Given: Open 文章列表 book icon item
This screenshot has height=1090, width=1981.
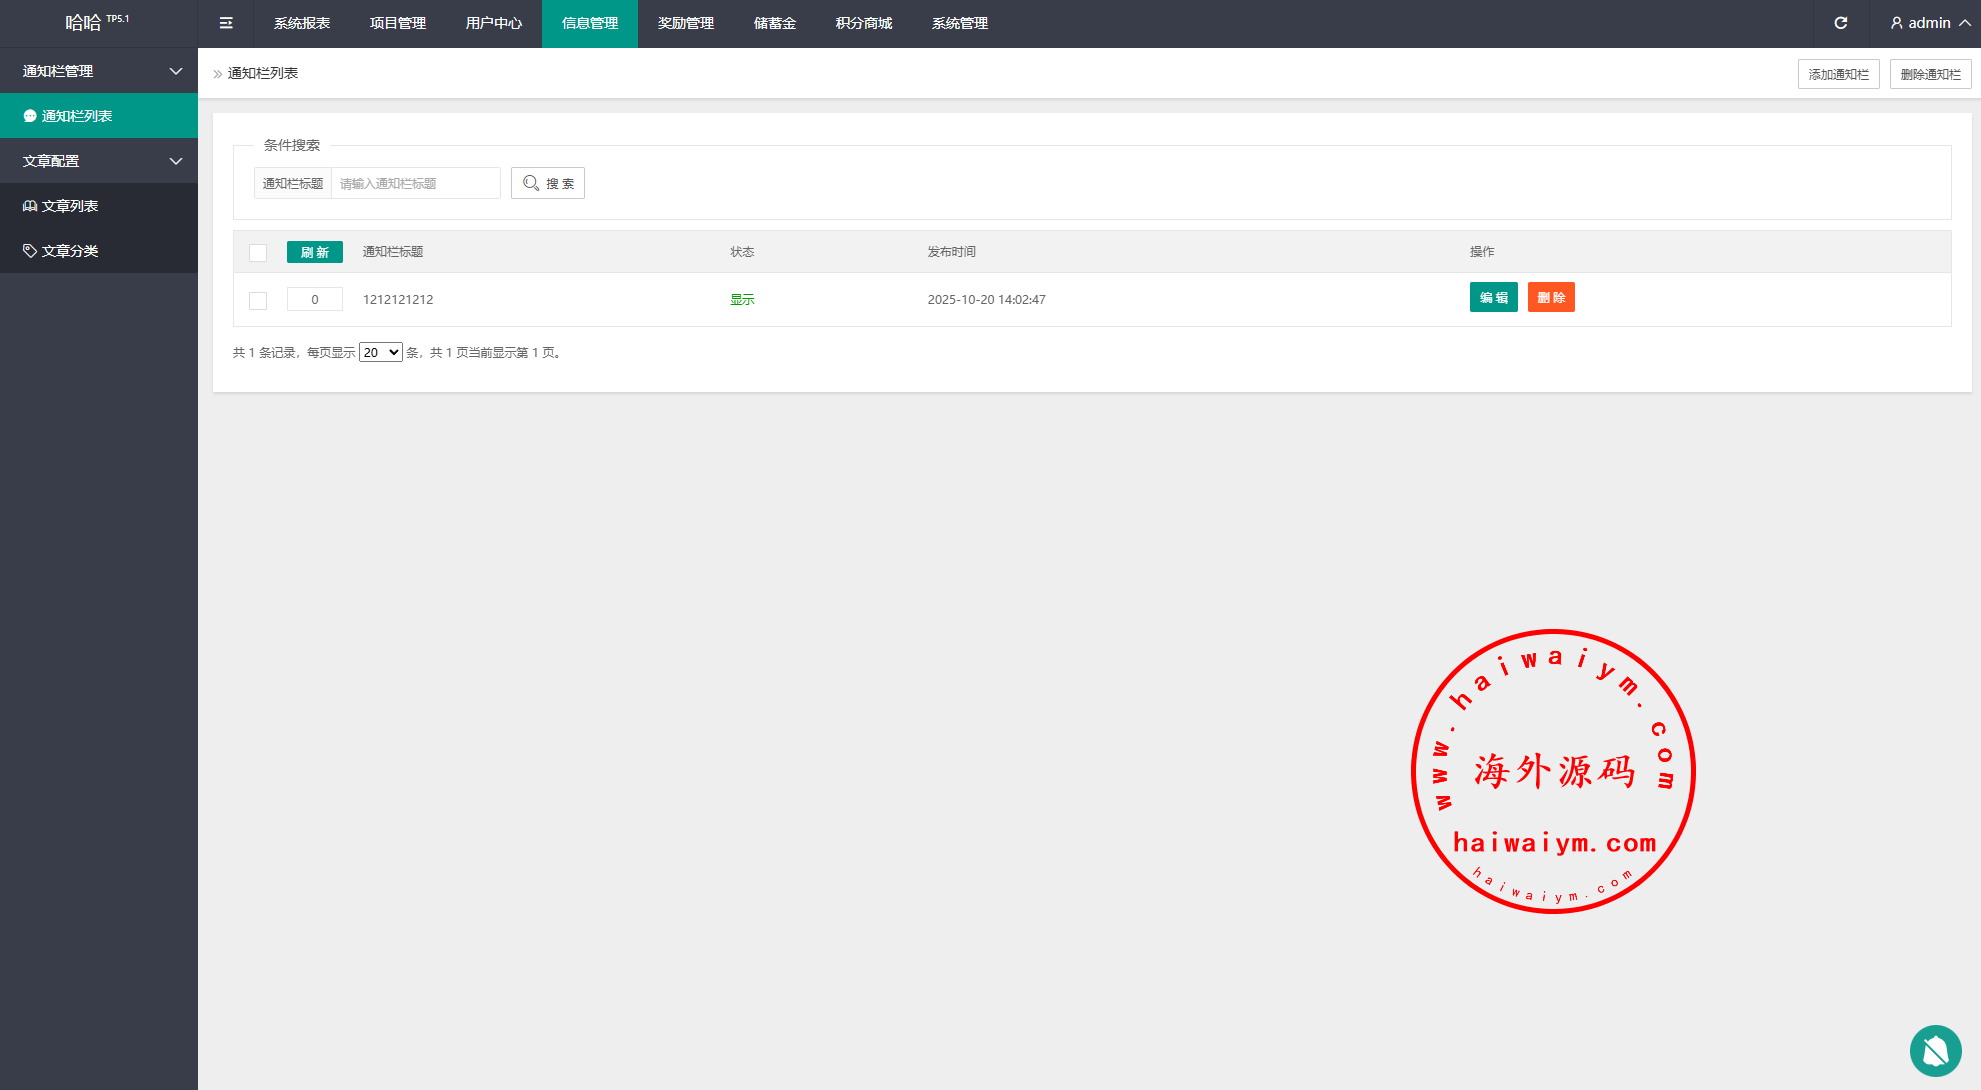Looking at the screenshot, I should point(69,206).
